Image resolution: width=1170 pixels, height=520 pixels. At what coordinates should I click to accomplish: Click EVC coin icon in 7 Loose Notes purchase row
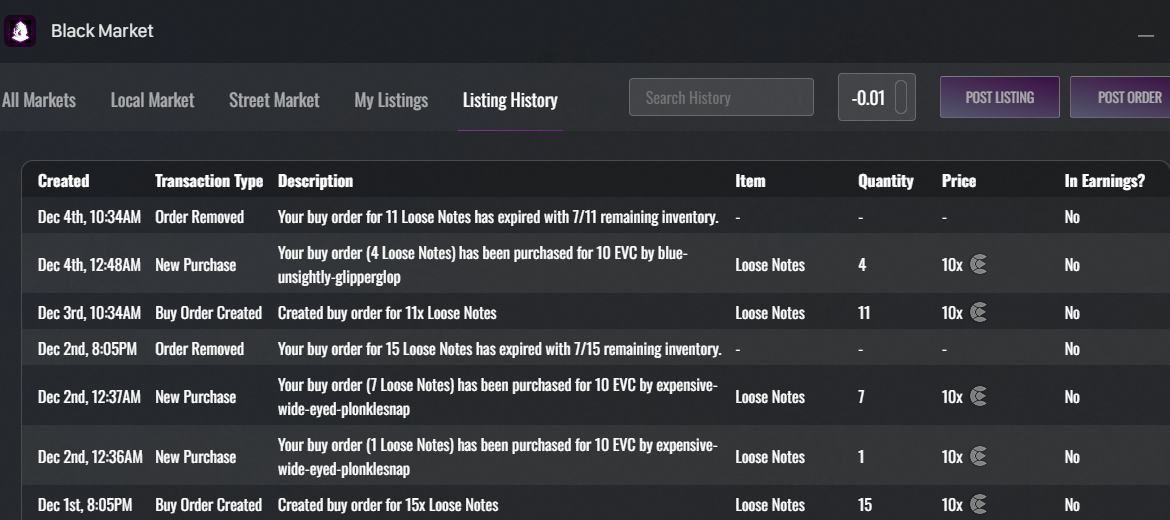pos(978,397)
